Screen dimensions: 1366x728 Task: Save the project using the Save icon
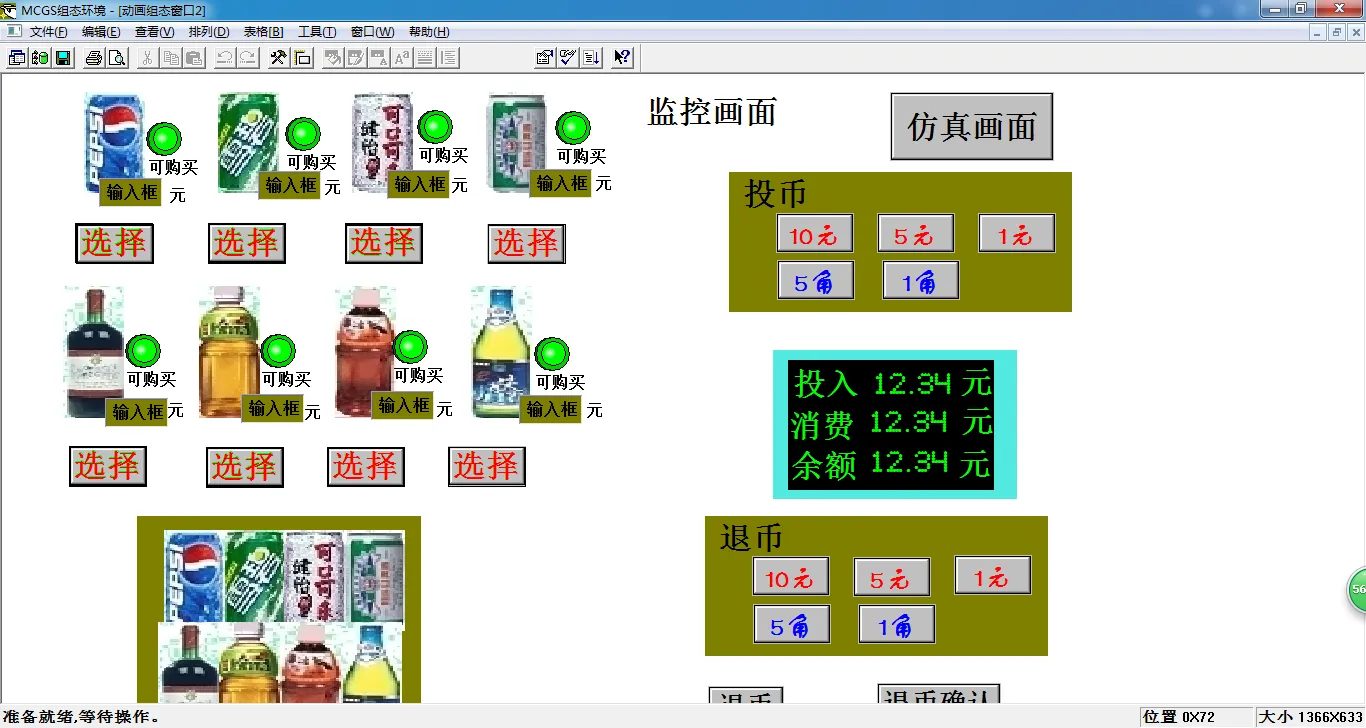click(x=62, y=57)
